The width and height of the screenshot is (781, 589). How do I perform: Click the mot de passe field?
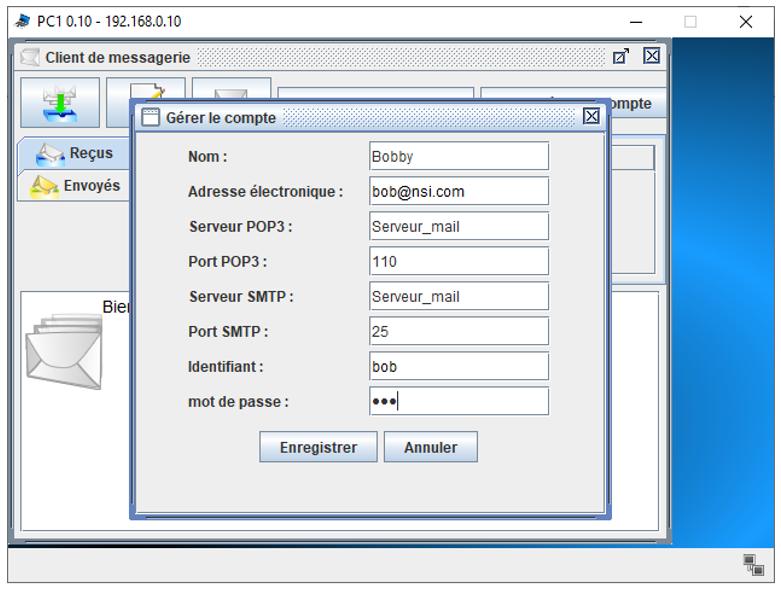point(458,401)
